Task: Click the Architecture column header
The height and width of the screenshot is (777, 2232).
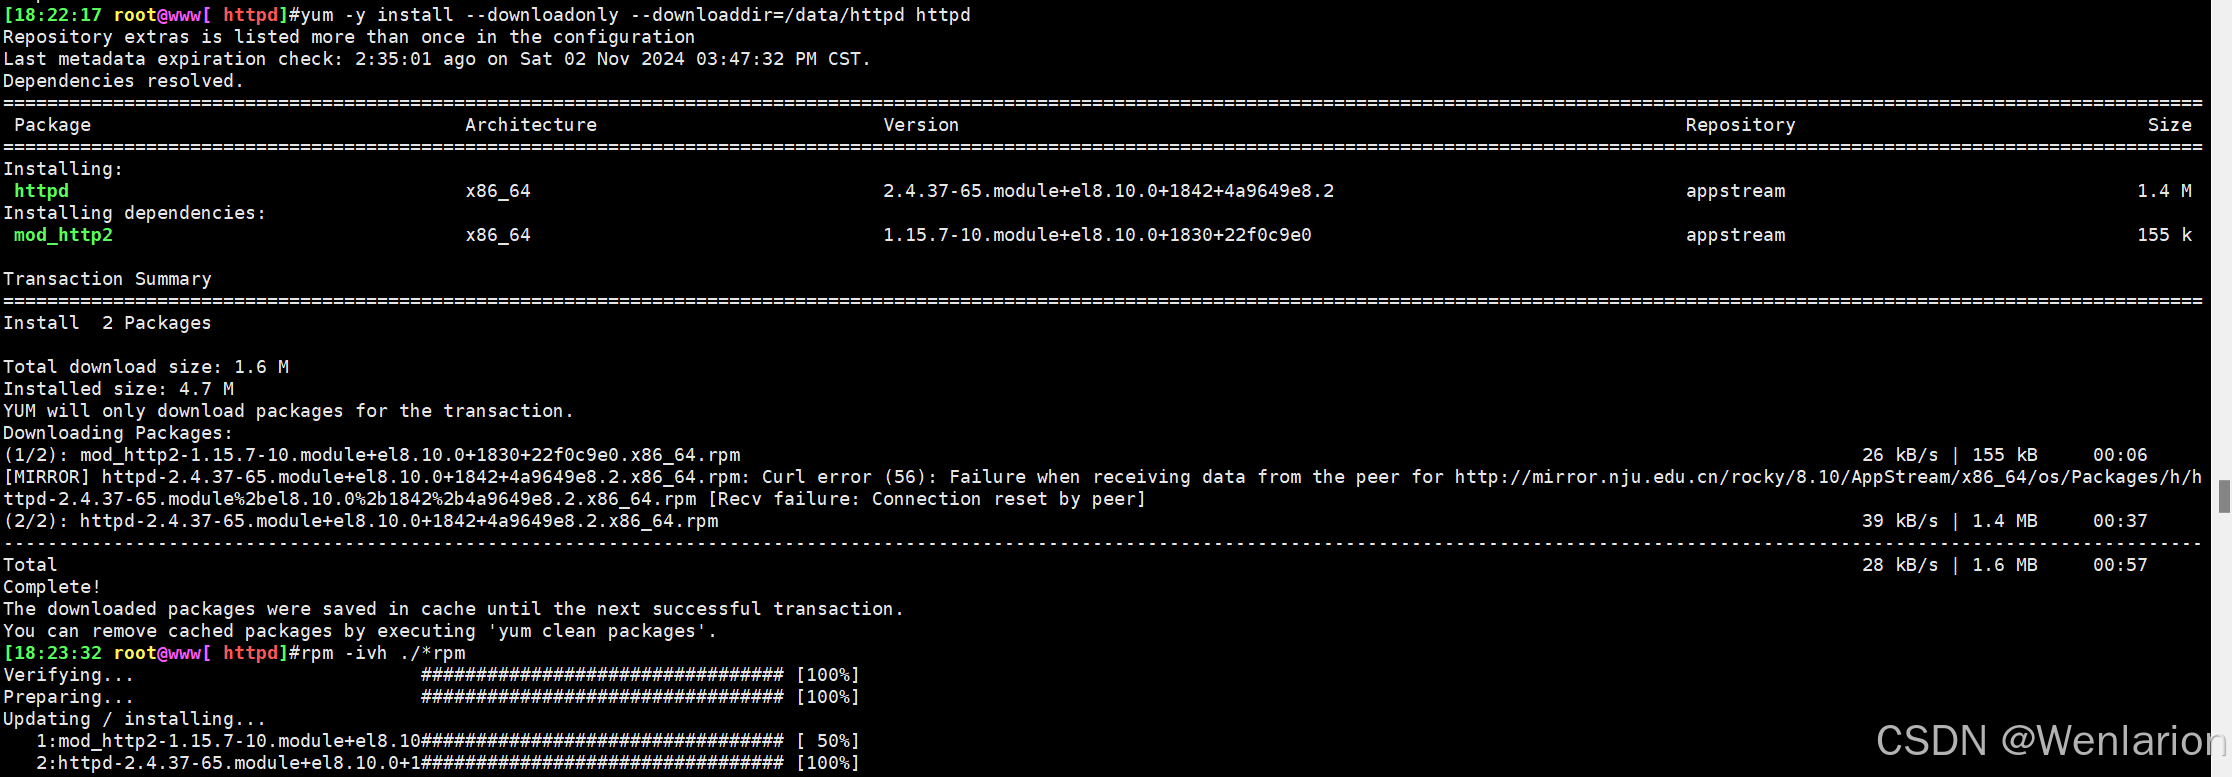Action: 531,125
